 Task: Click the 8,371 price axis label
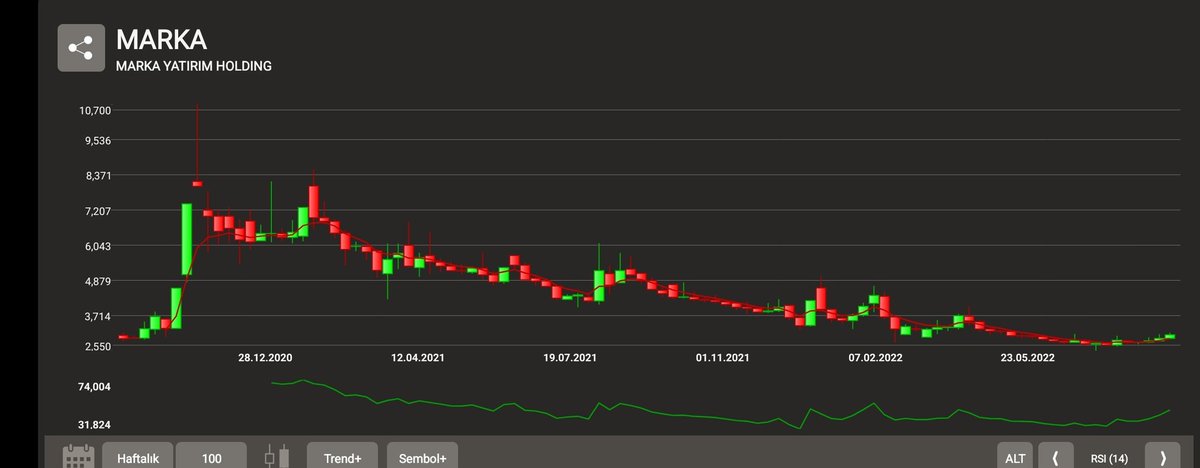point(97,176)
